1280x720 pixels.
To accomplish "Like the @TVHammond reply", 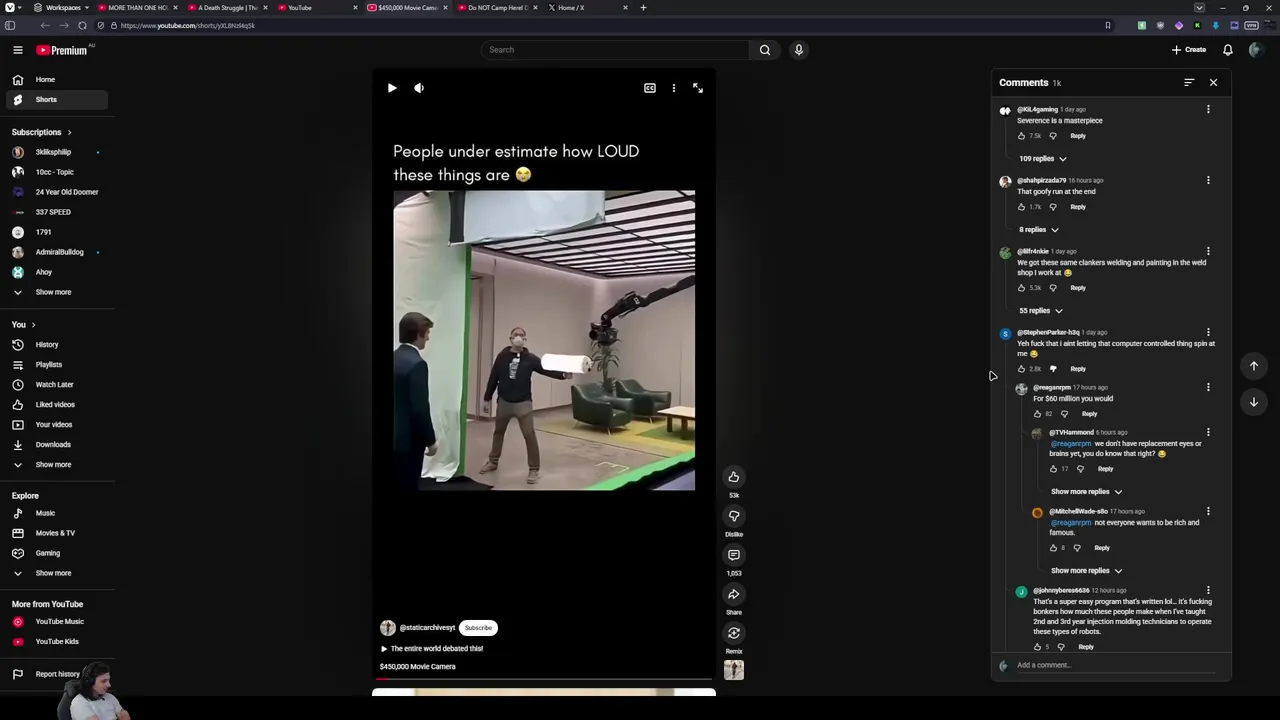I will point(1053,469).
